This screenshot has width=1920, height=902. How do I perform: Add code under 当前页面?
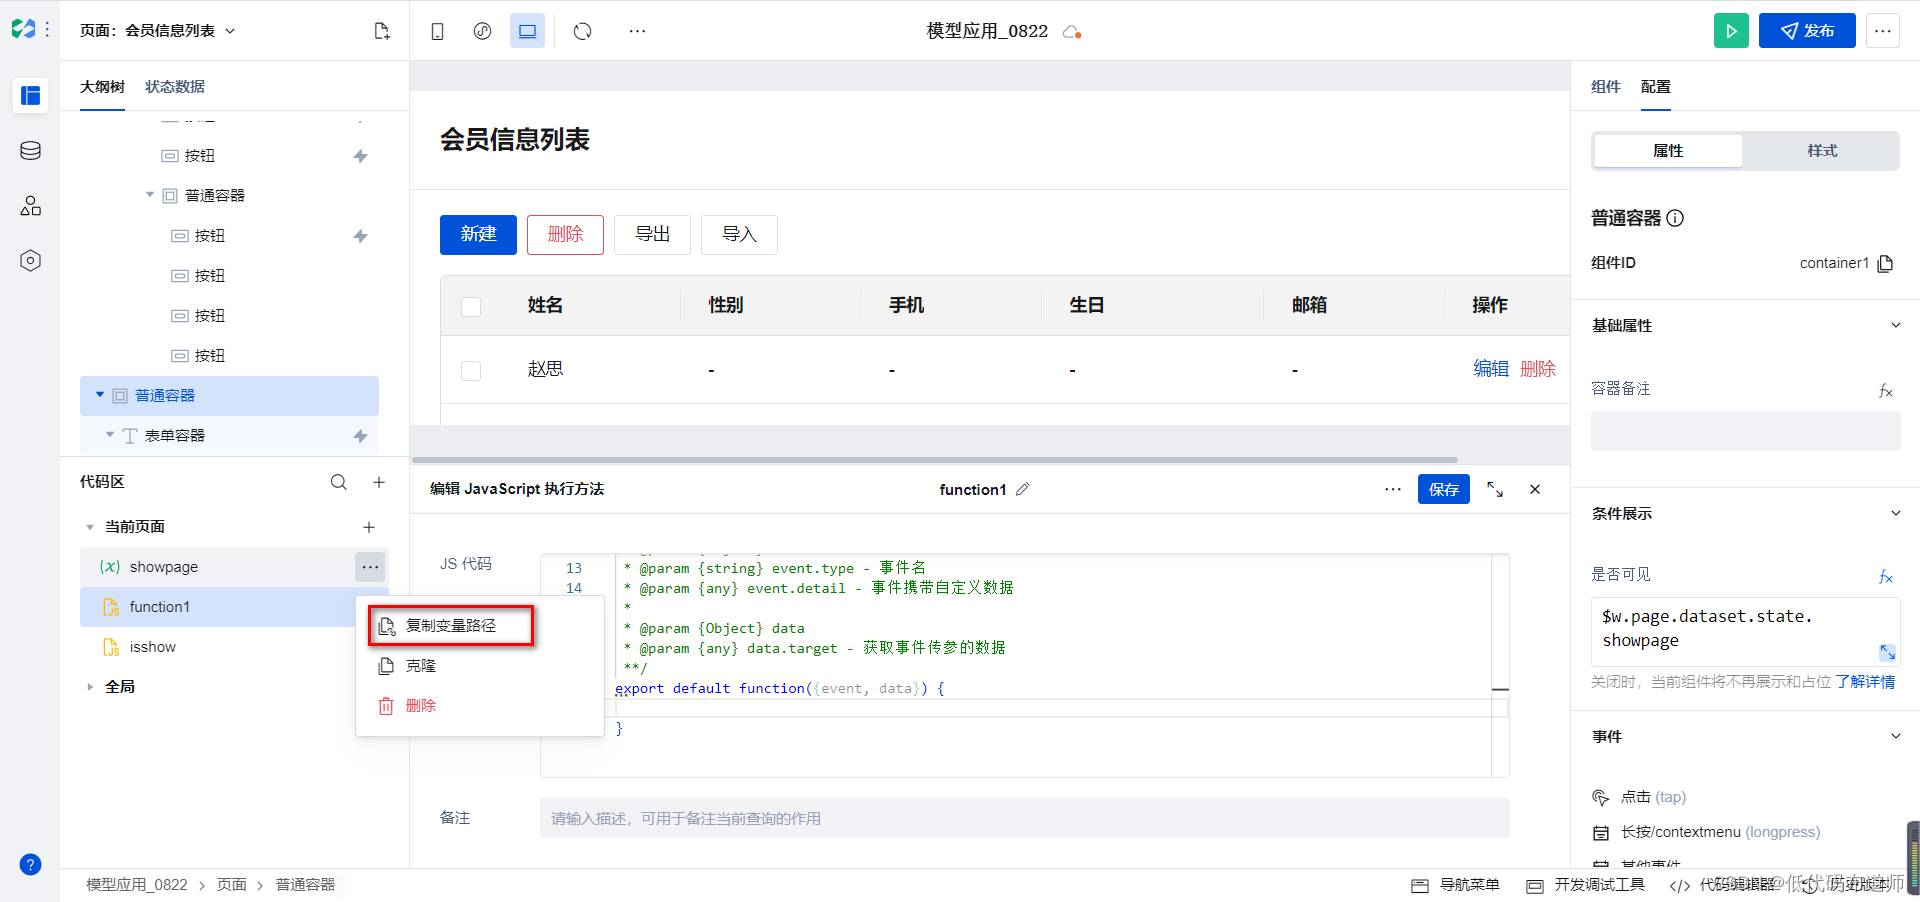point(369,527)
